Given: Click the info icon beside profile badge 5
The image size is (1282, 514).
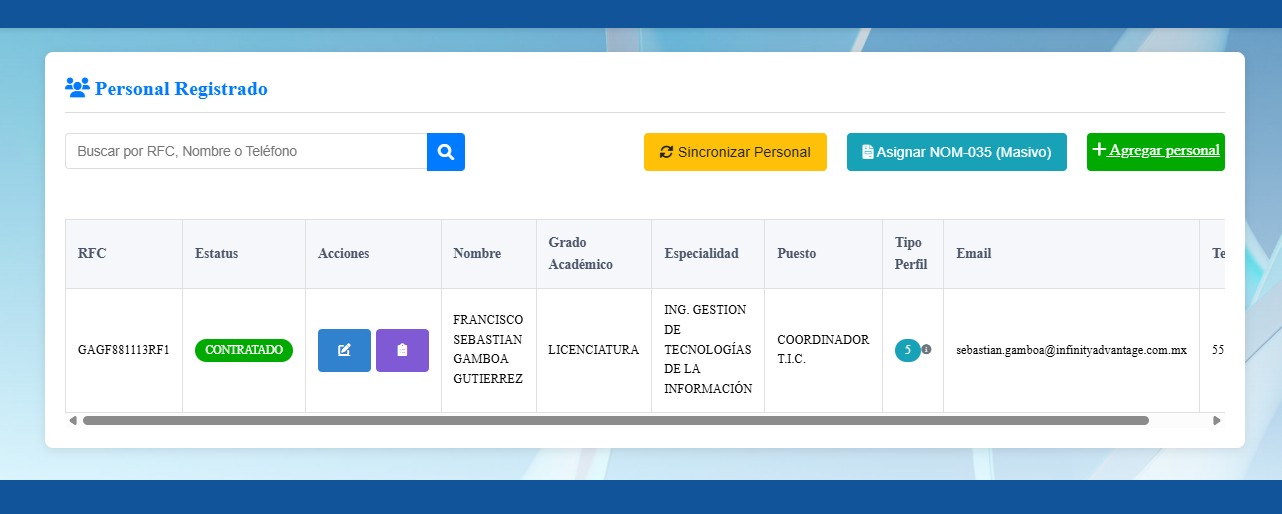Looking at the screenshot, I should click(926, 350).
